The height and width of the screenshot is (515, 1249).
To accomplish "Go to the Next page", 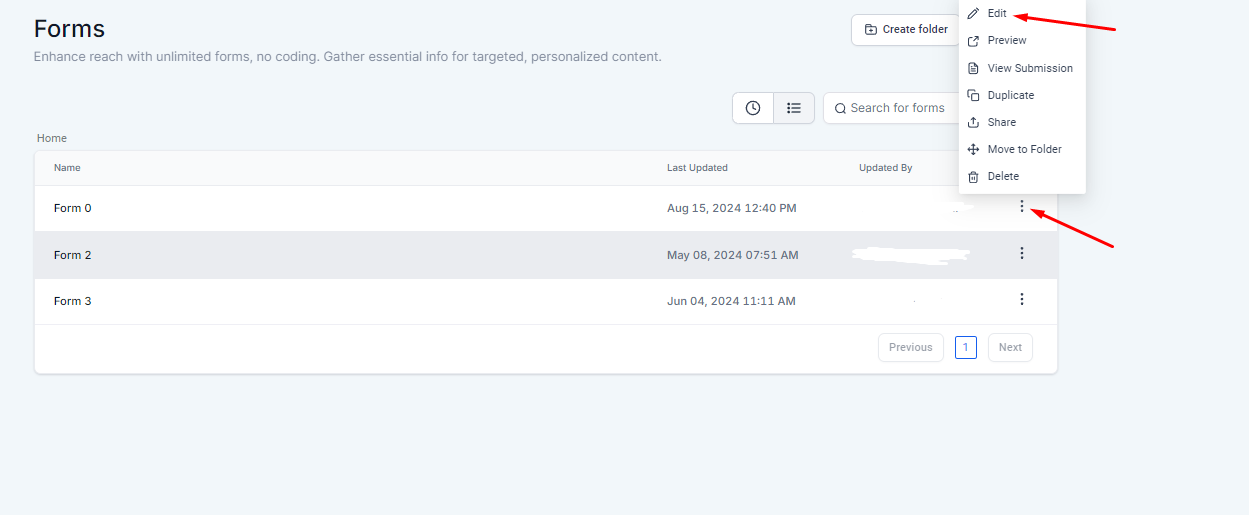I will point(1010,348).
